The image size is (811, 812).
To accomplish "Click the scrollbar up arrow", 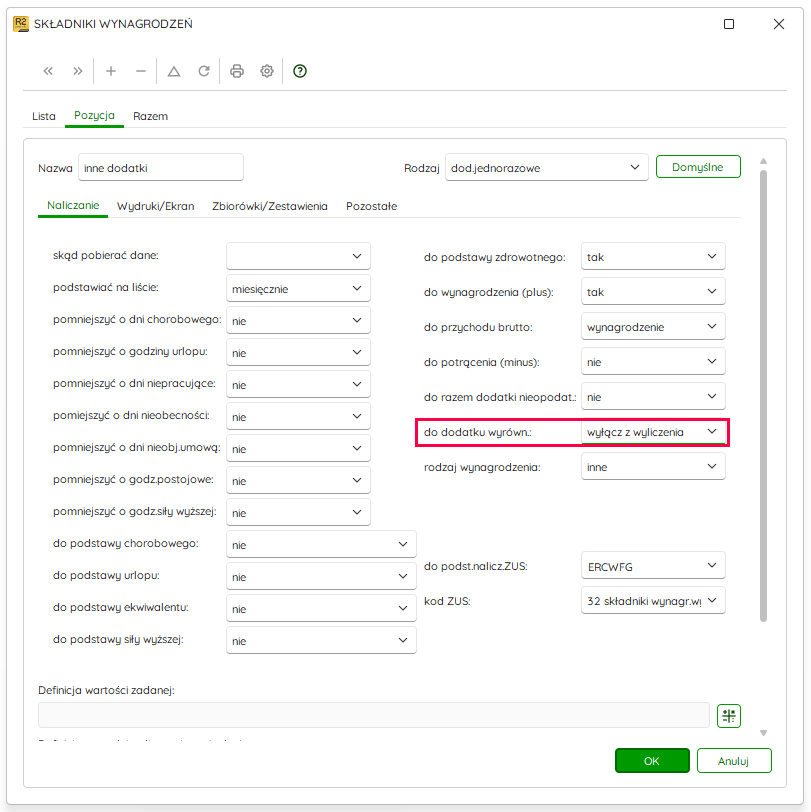I will pyautogui.click(x=763, y=161).
